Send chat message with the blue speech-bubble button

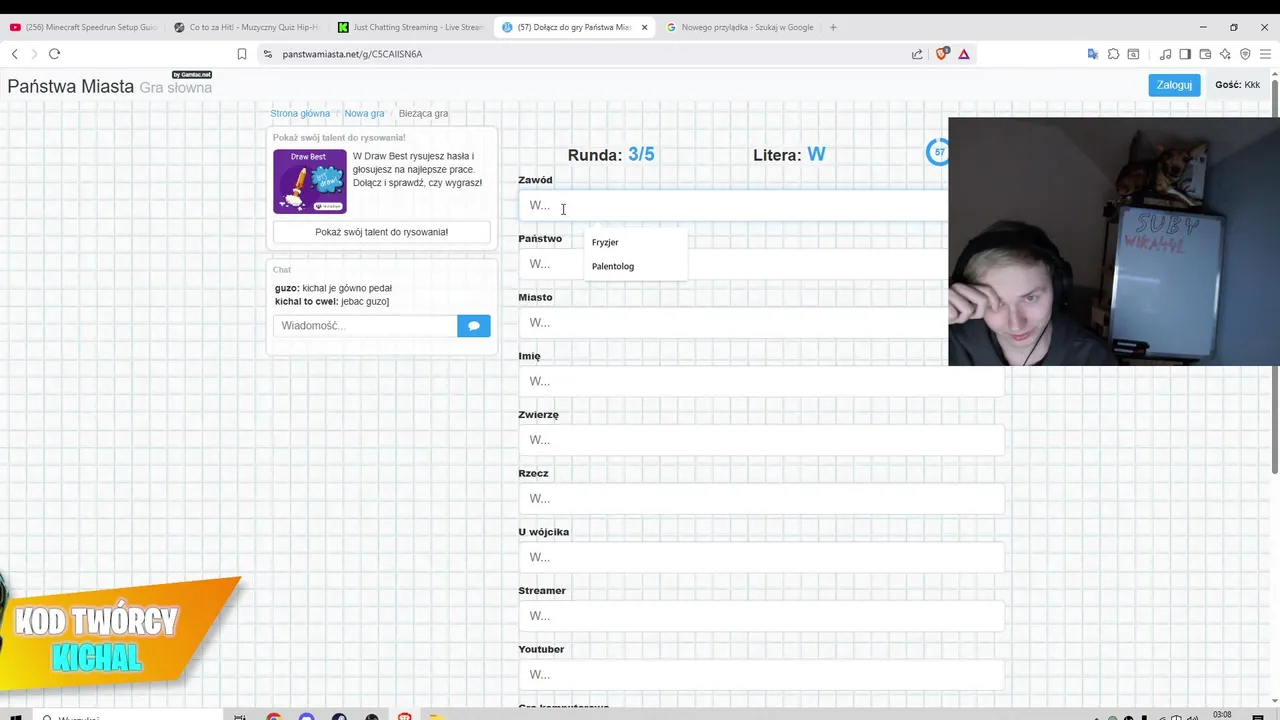(474, 326)
